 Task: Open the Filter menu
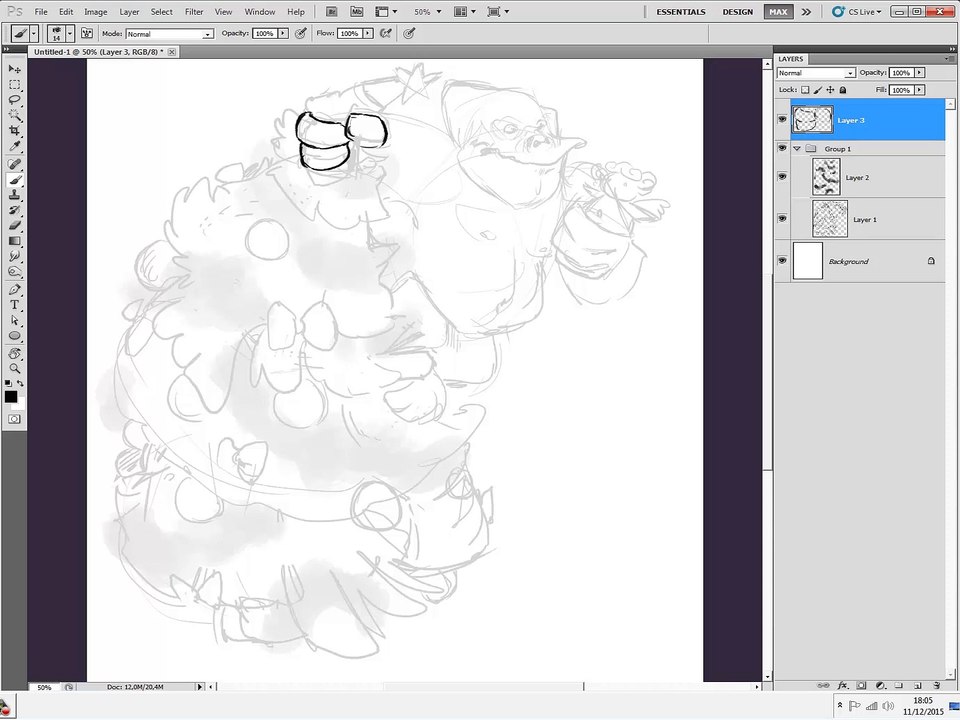coord(194,12)
